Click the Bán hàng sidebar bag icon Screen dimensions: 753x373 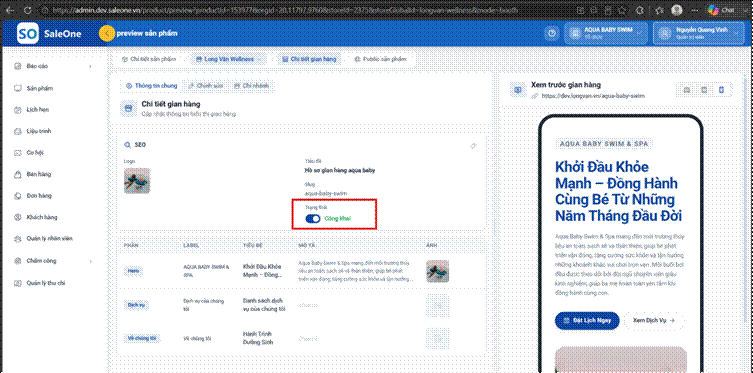[18, 174]
